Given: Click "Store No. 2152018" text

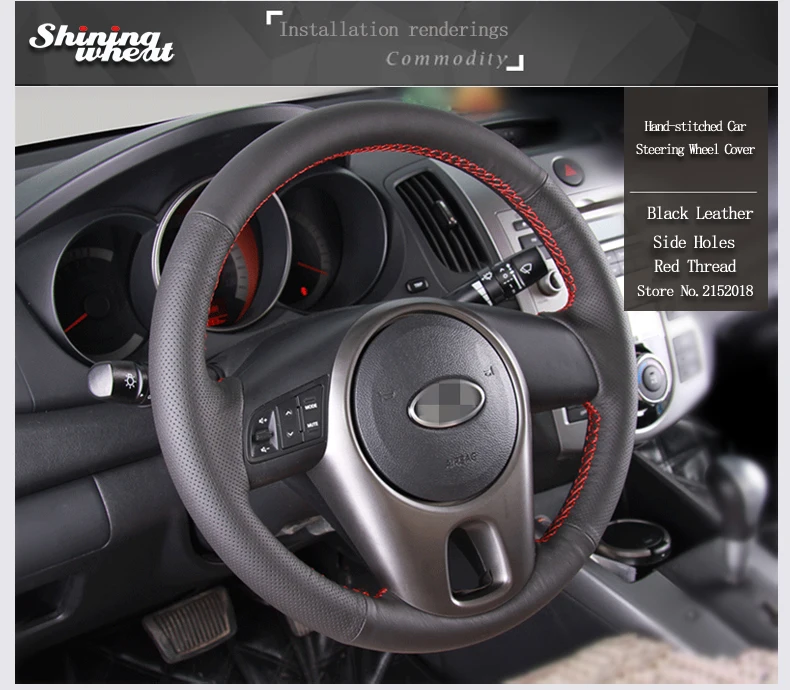Looking at the screenshot, I should [x=695, y=291].
